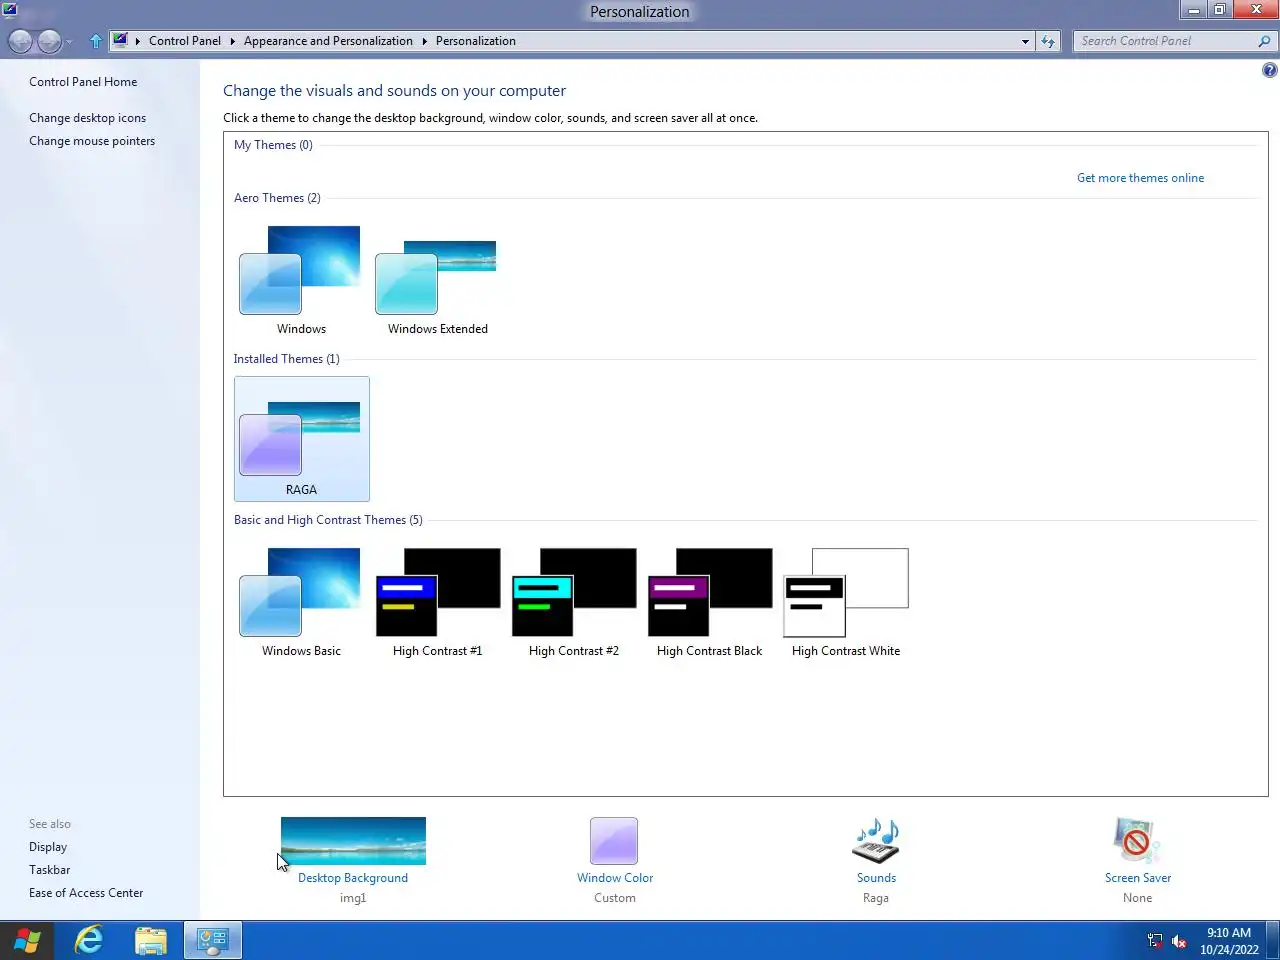This screenshot has width=1280, height=960.
Task: Click the My Themes (0) heading
Action: [x=273, y=145]
